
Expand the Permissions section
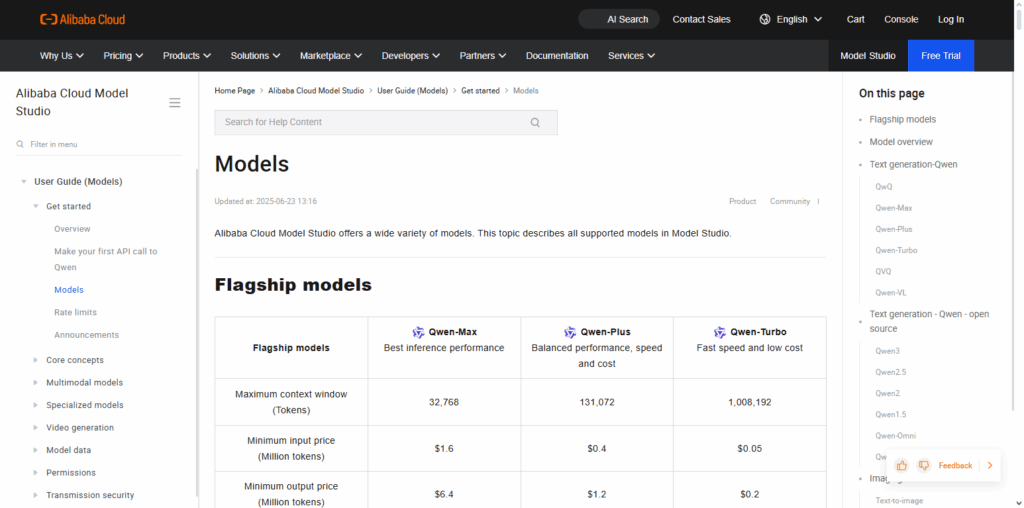pyautogui.click(x=36, y=473)
